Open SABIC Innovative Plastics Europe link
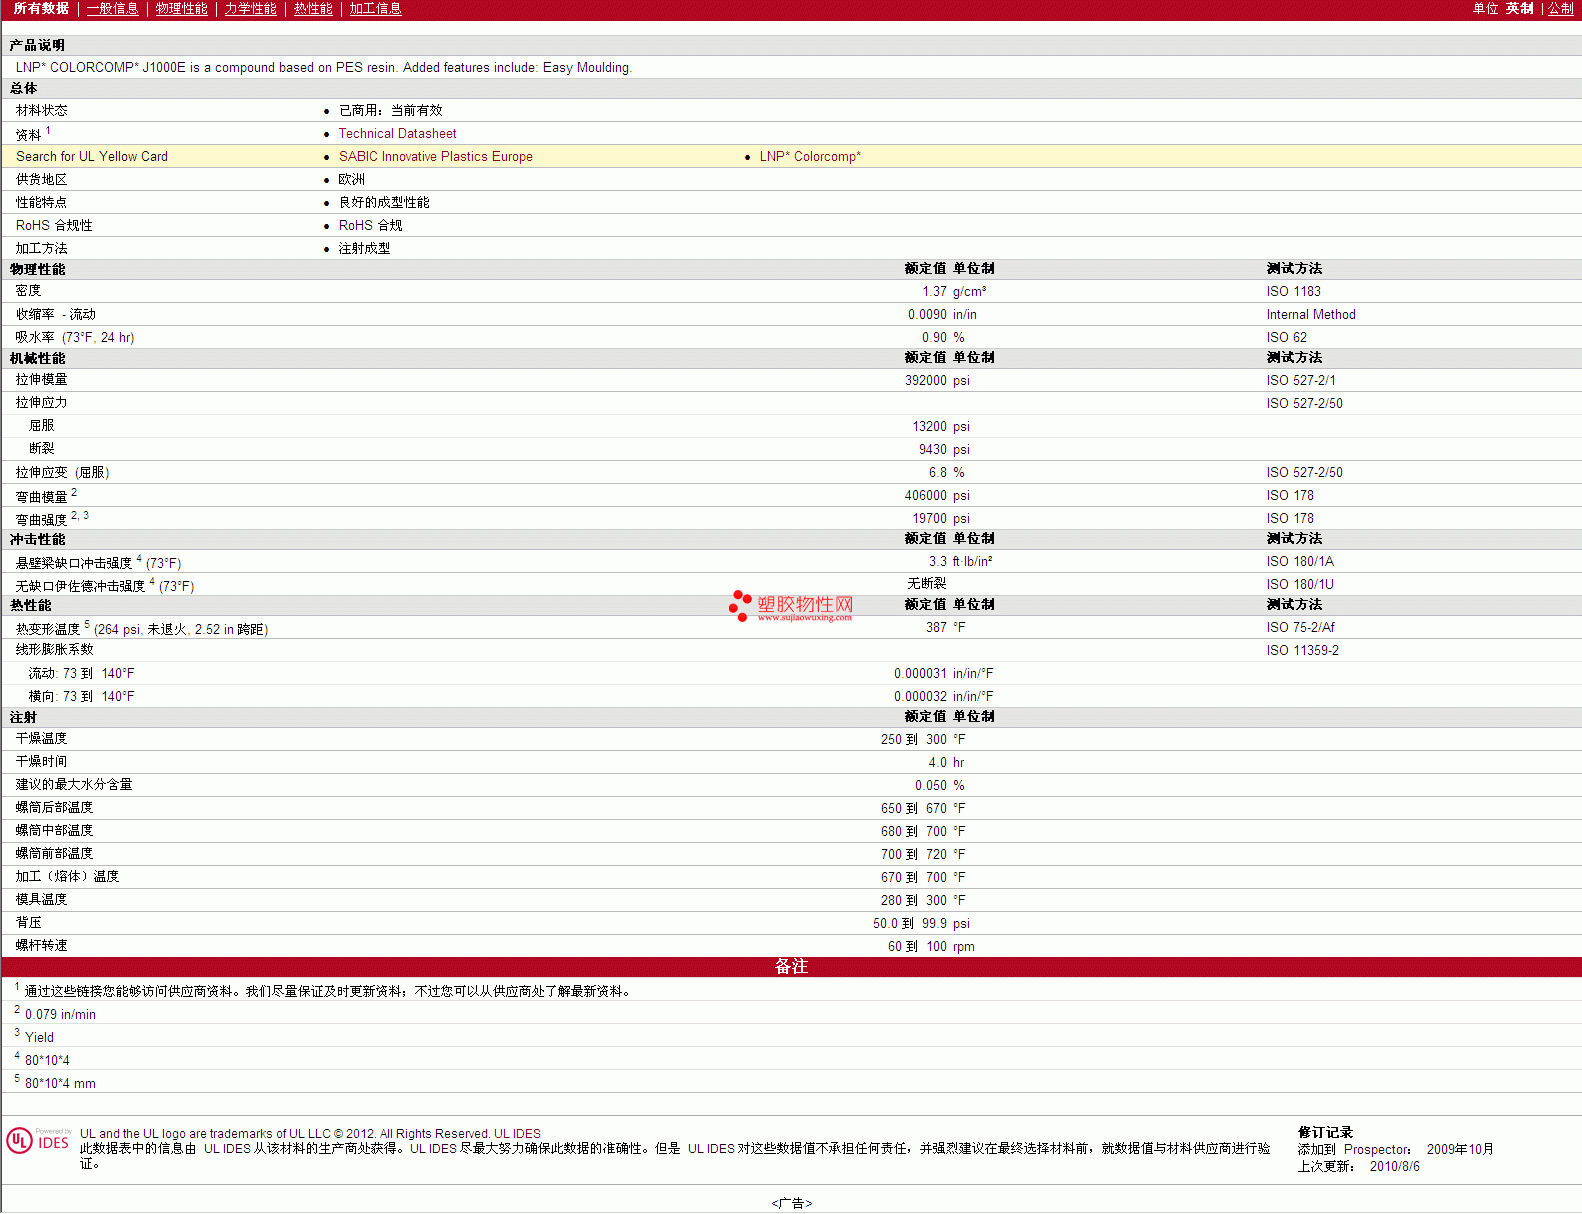This screenshot has width=1582, height=1214. pyautogui.click(x=435, y=156)
